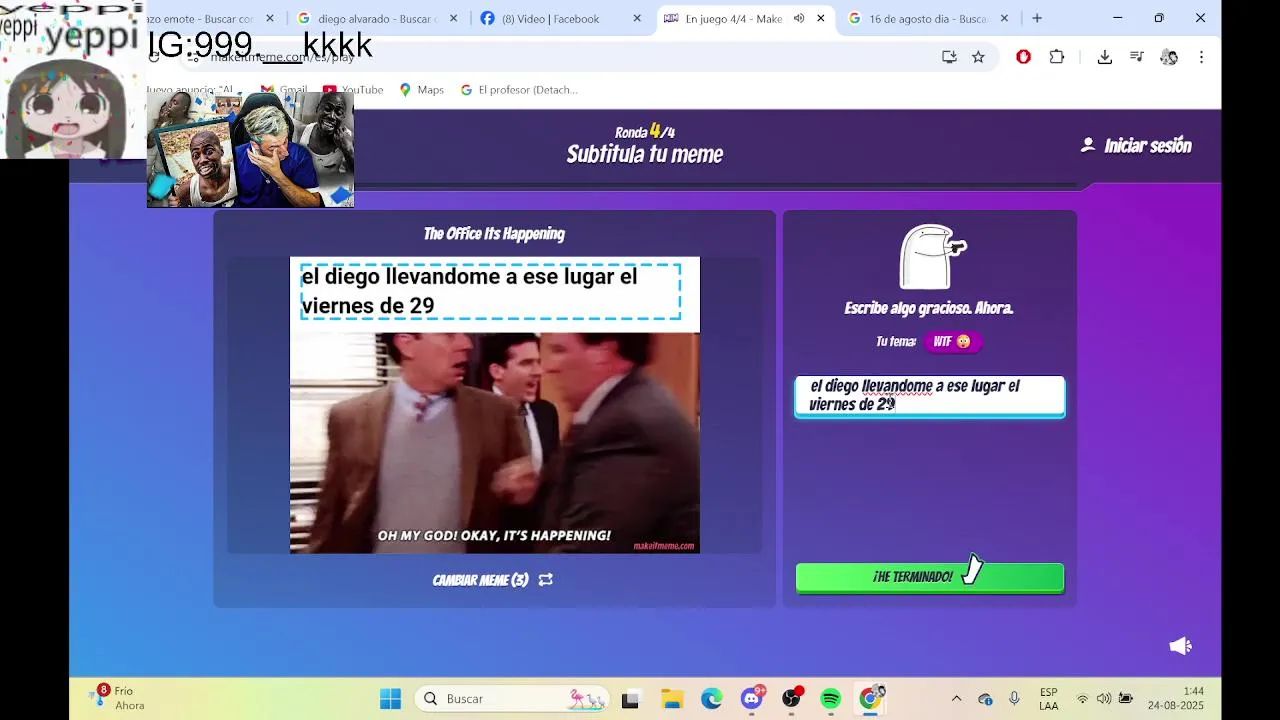1280x720 pixels.
Task: Click the battery tray icon
Action: pos(1126,699)
